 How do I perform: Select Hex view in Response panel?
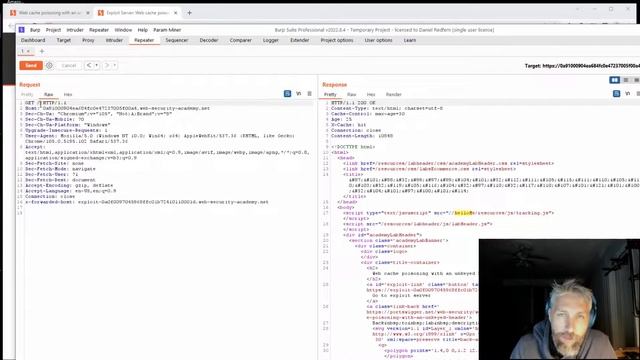pos(371,94)
